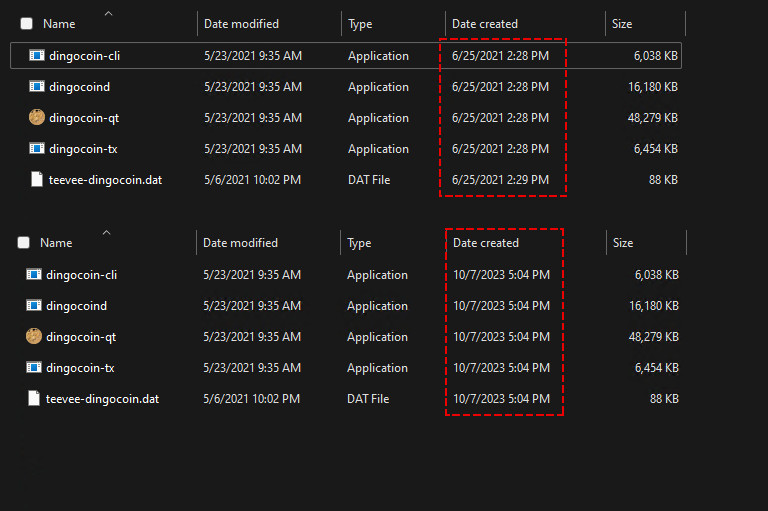The image size is (768, 511).
Task: Sort upper list by Type column
Action: (x=360, y=24)
